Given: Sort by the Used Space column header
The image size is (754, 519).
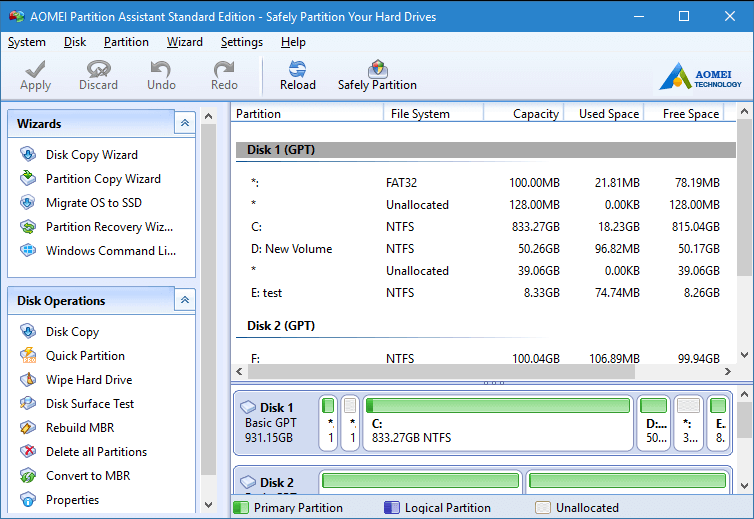Looking at the screenshot, I should pyautogui.click(x=603, y=114).
